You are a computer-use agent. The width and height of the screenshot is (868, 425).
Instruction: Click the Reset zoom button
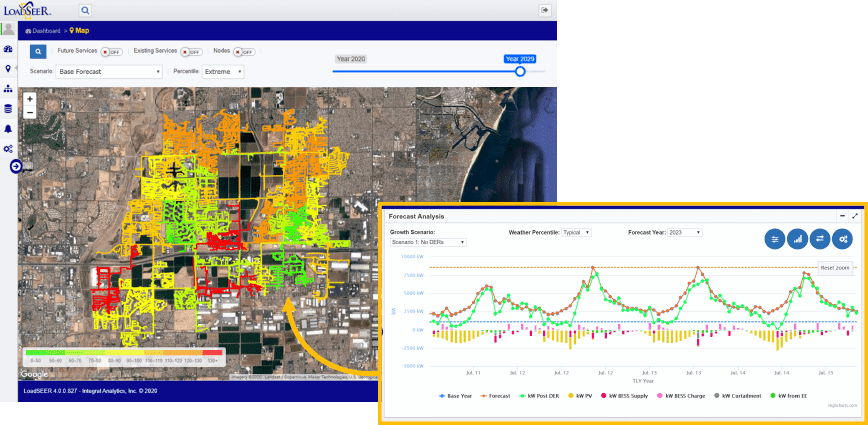pyautogui.click(x=834, y=268)
